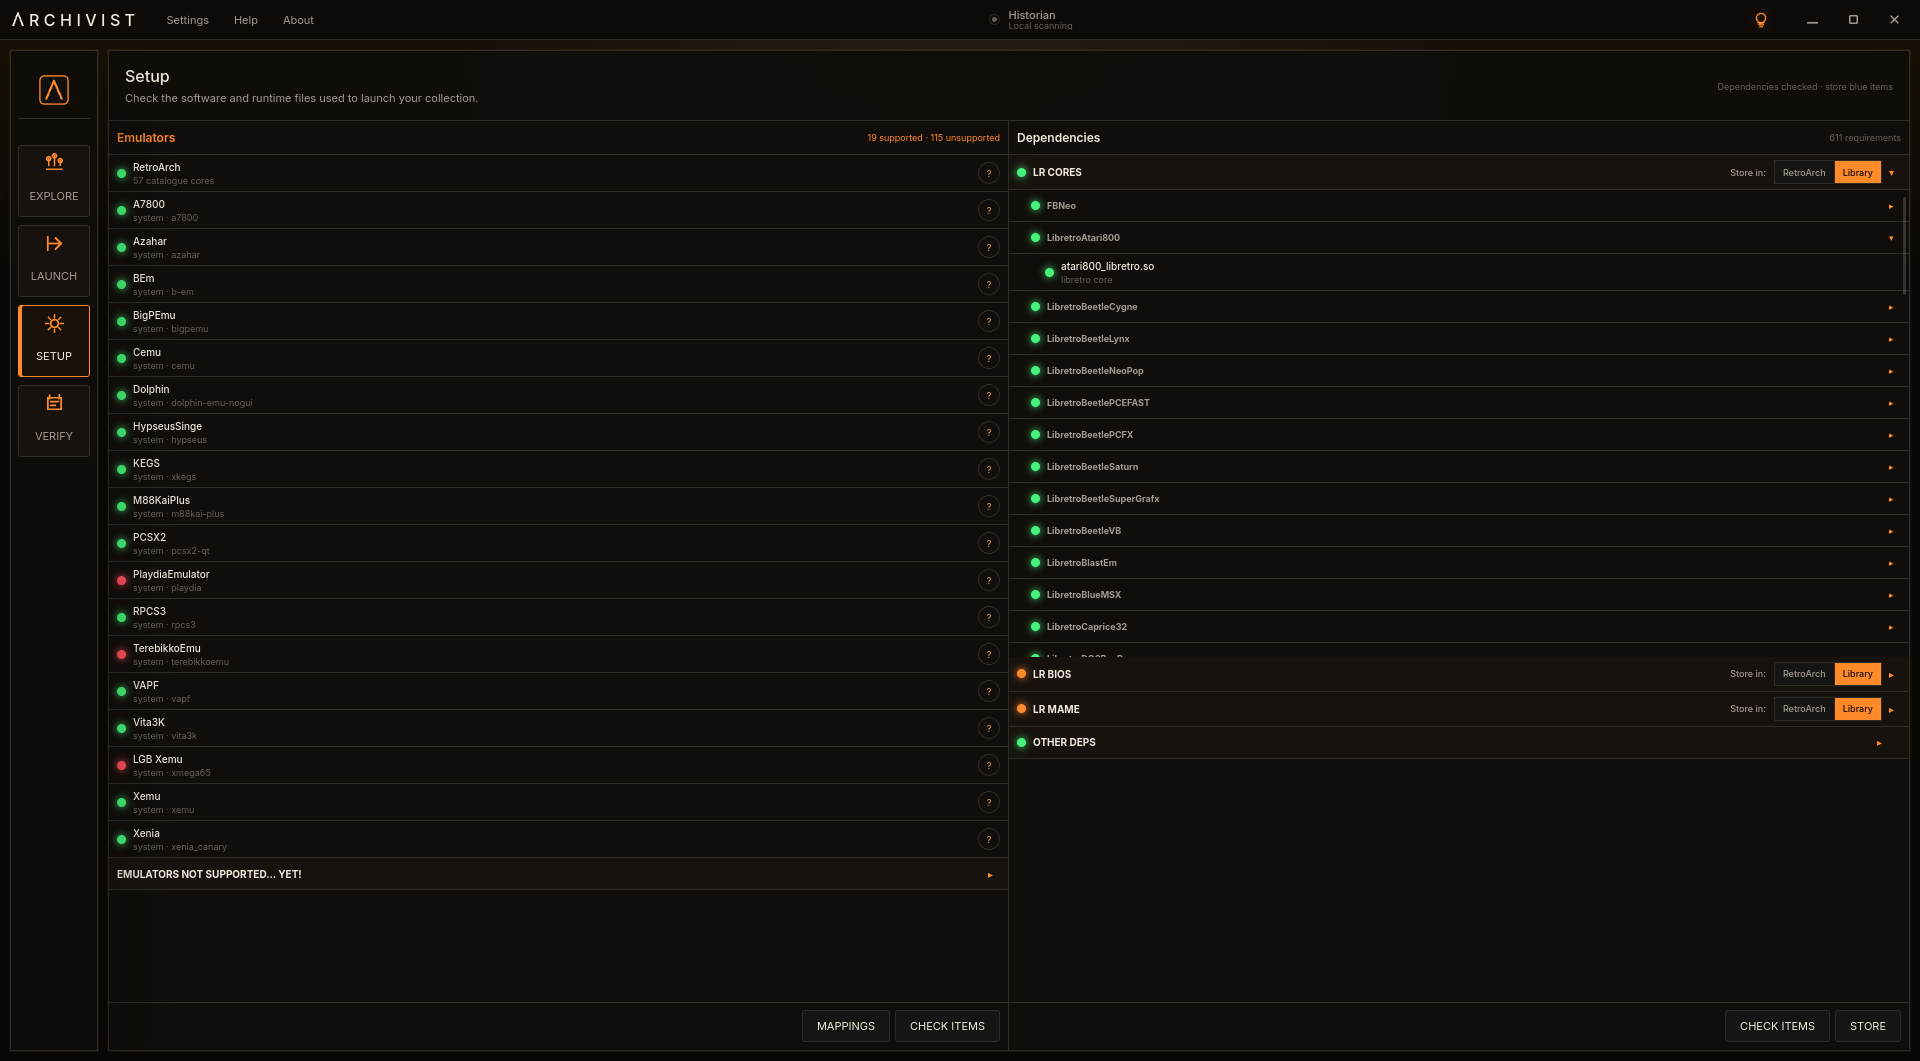Viewport: 1920px width, 1061px height.
Task: Open help for Xemu emulator
Action: pyautogui.click(x=989, y=802)
